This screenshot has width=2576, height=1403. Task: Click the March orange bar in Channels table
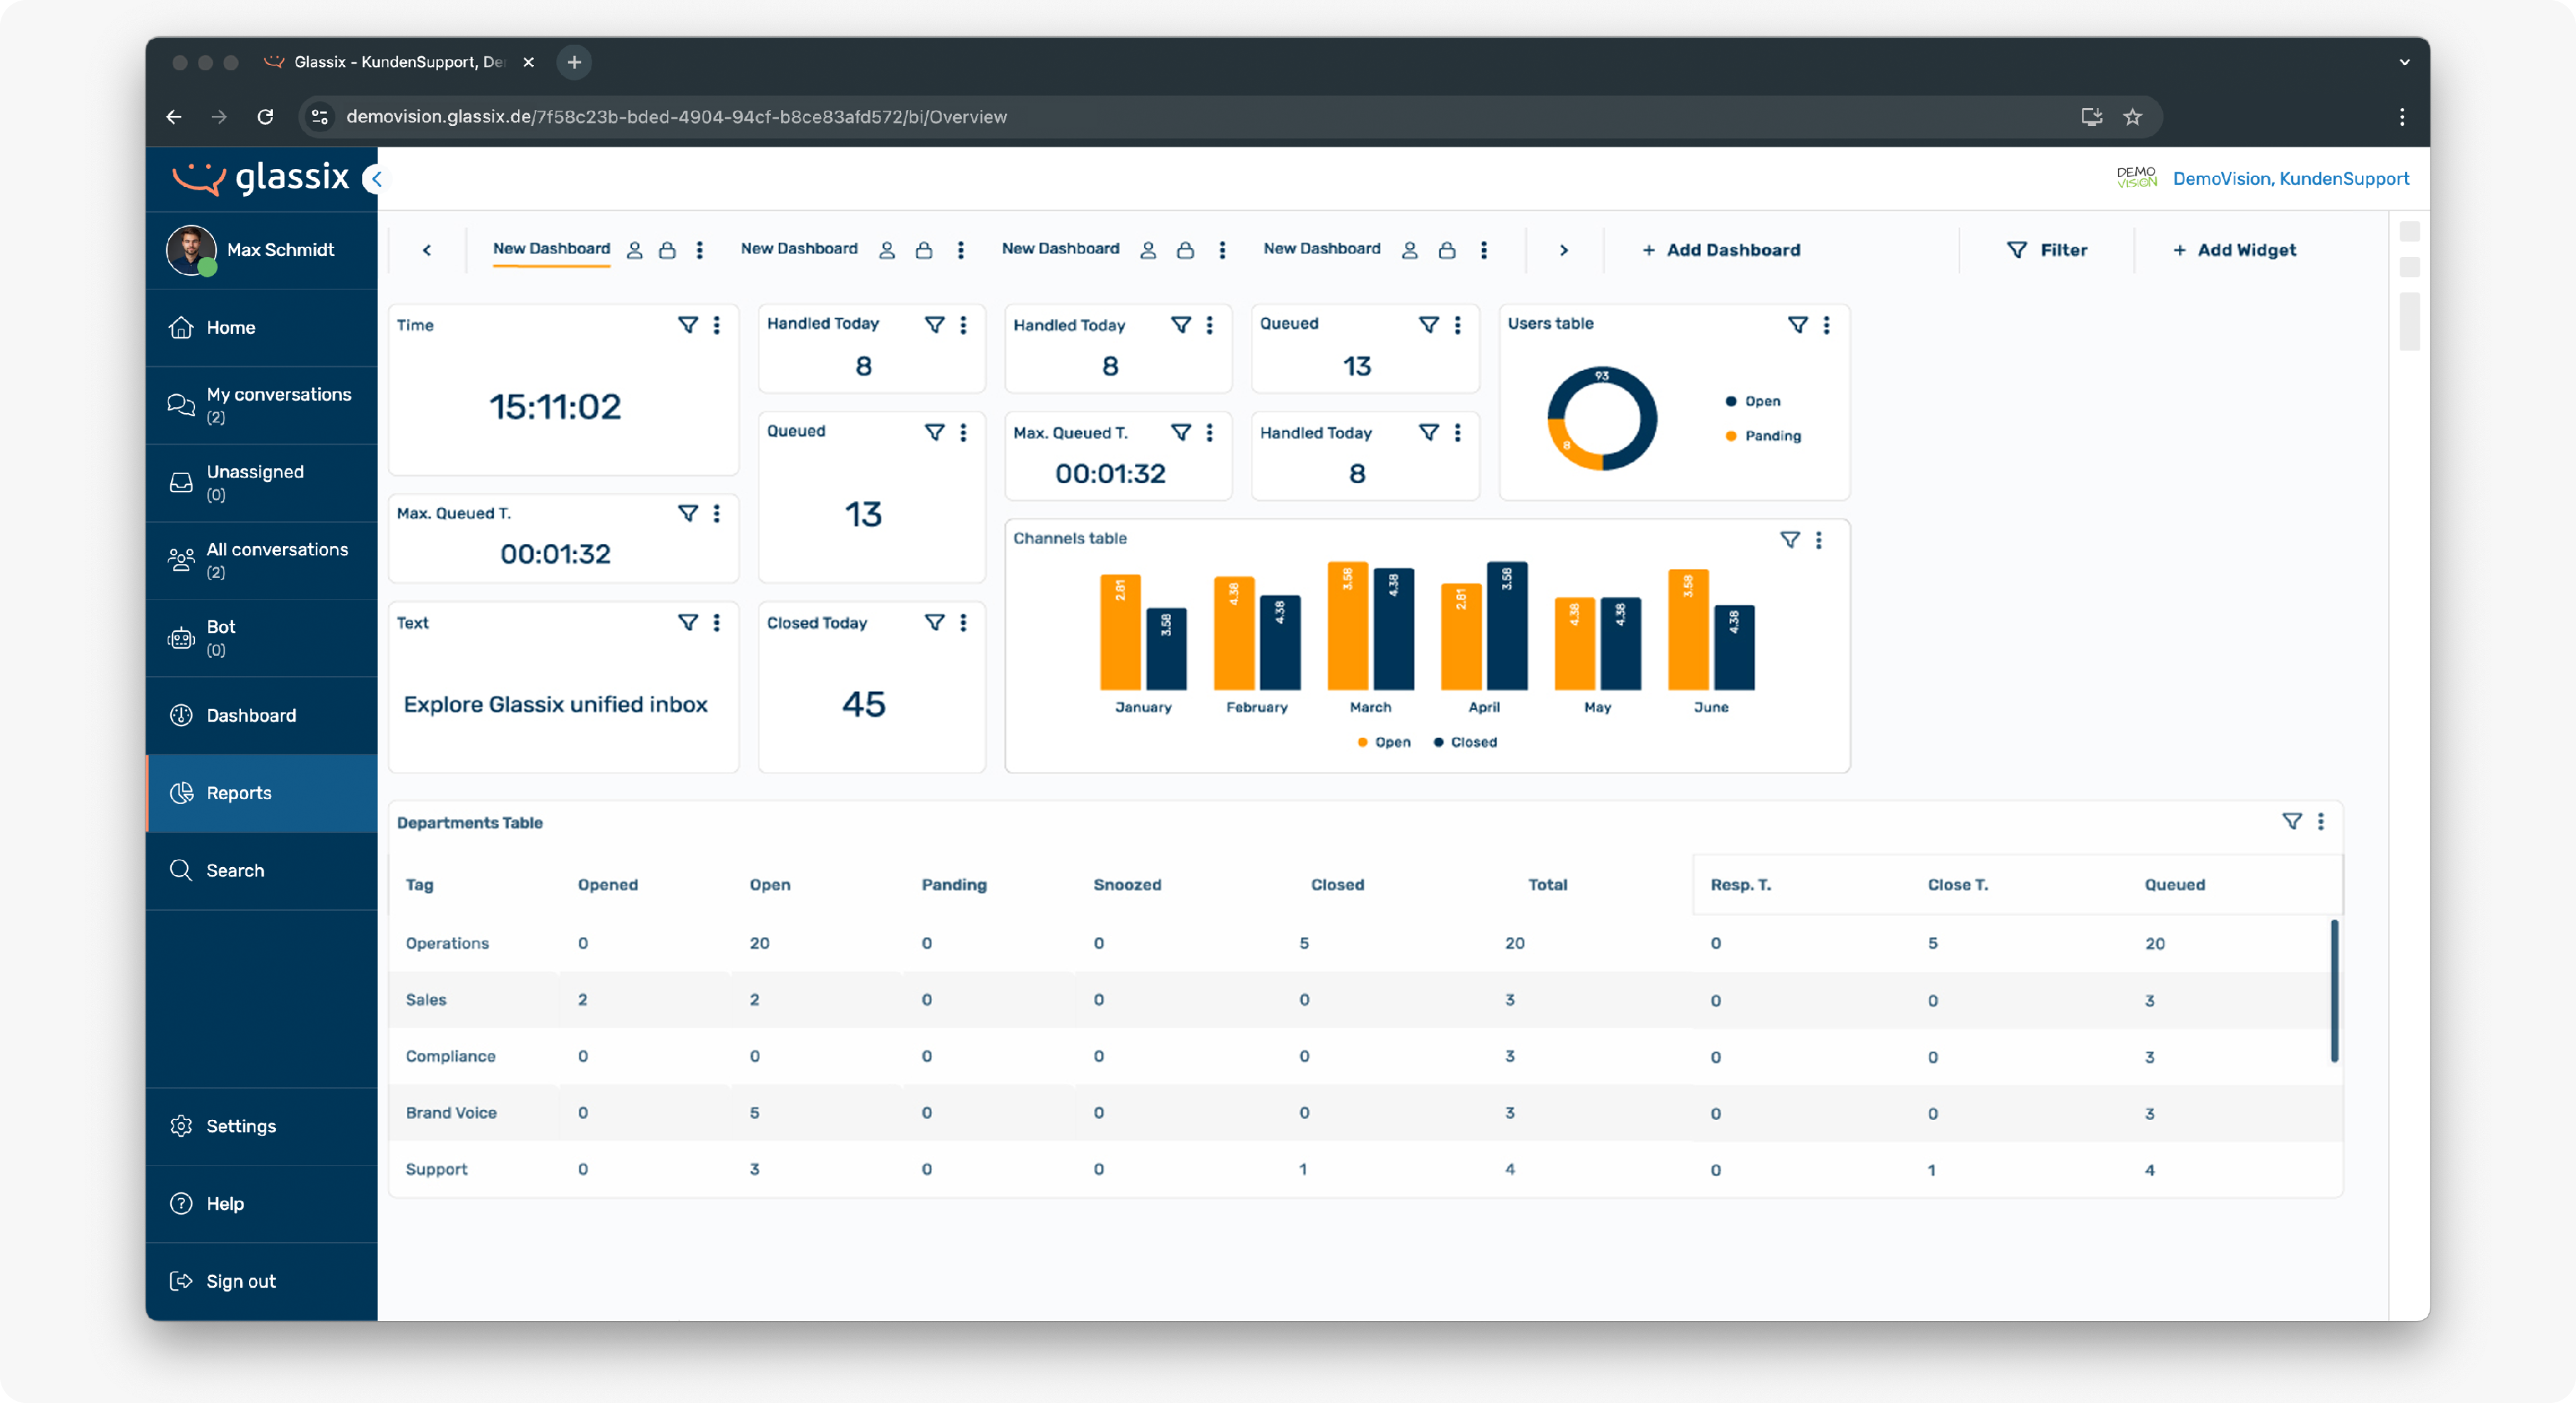(1347, 626)
